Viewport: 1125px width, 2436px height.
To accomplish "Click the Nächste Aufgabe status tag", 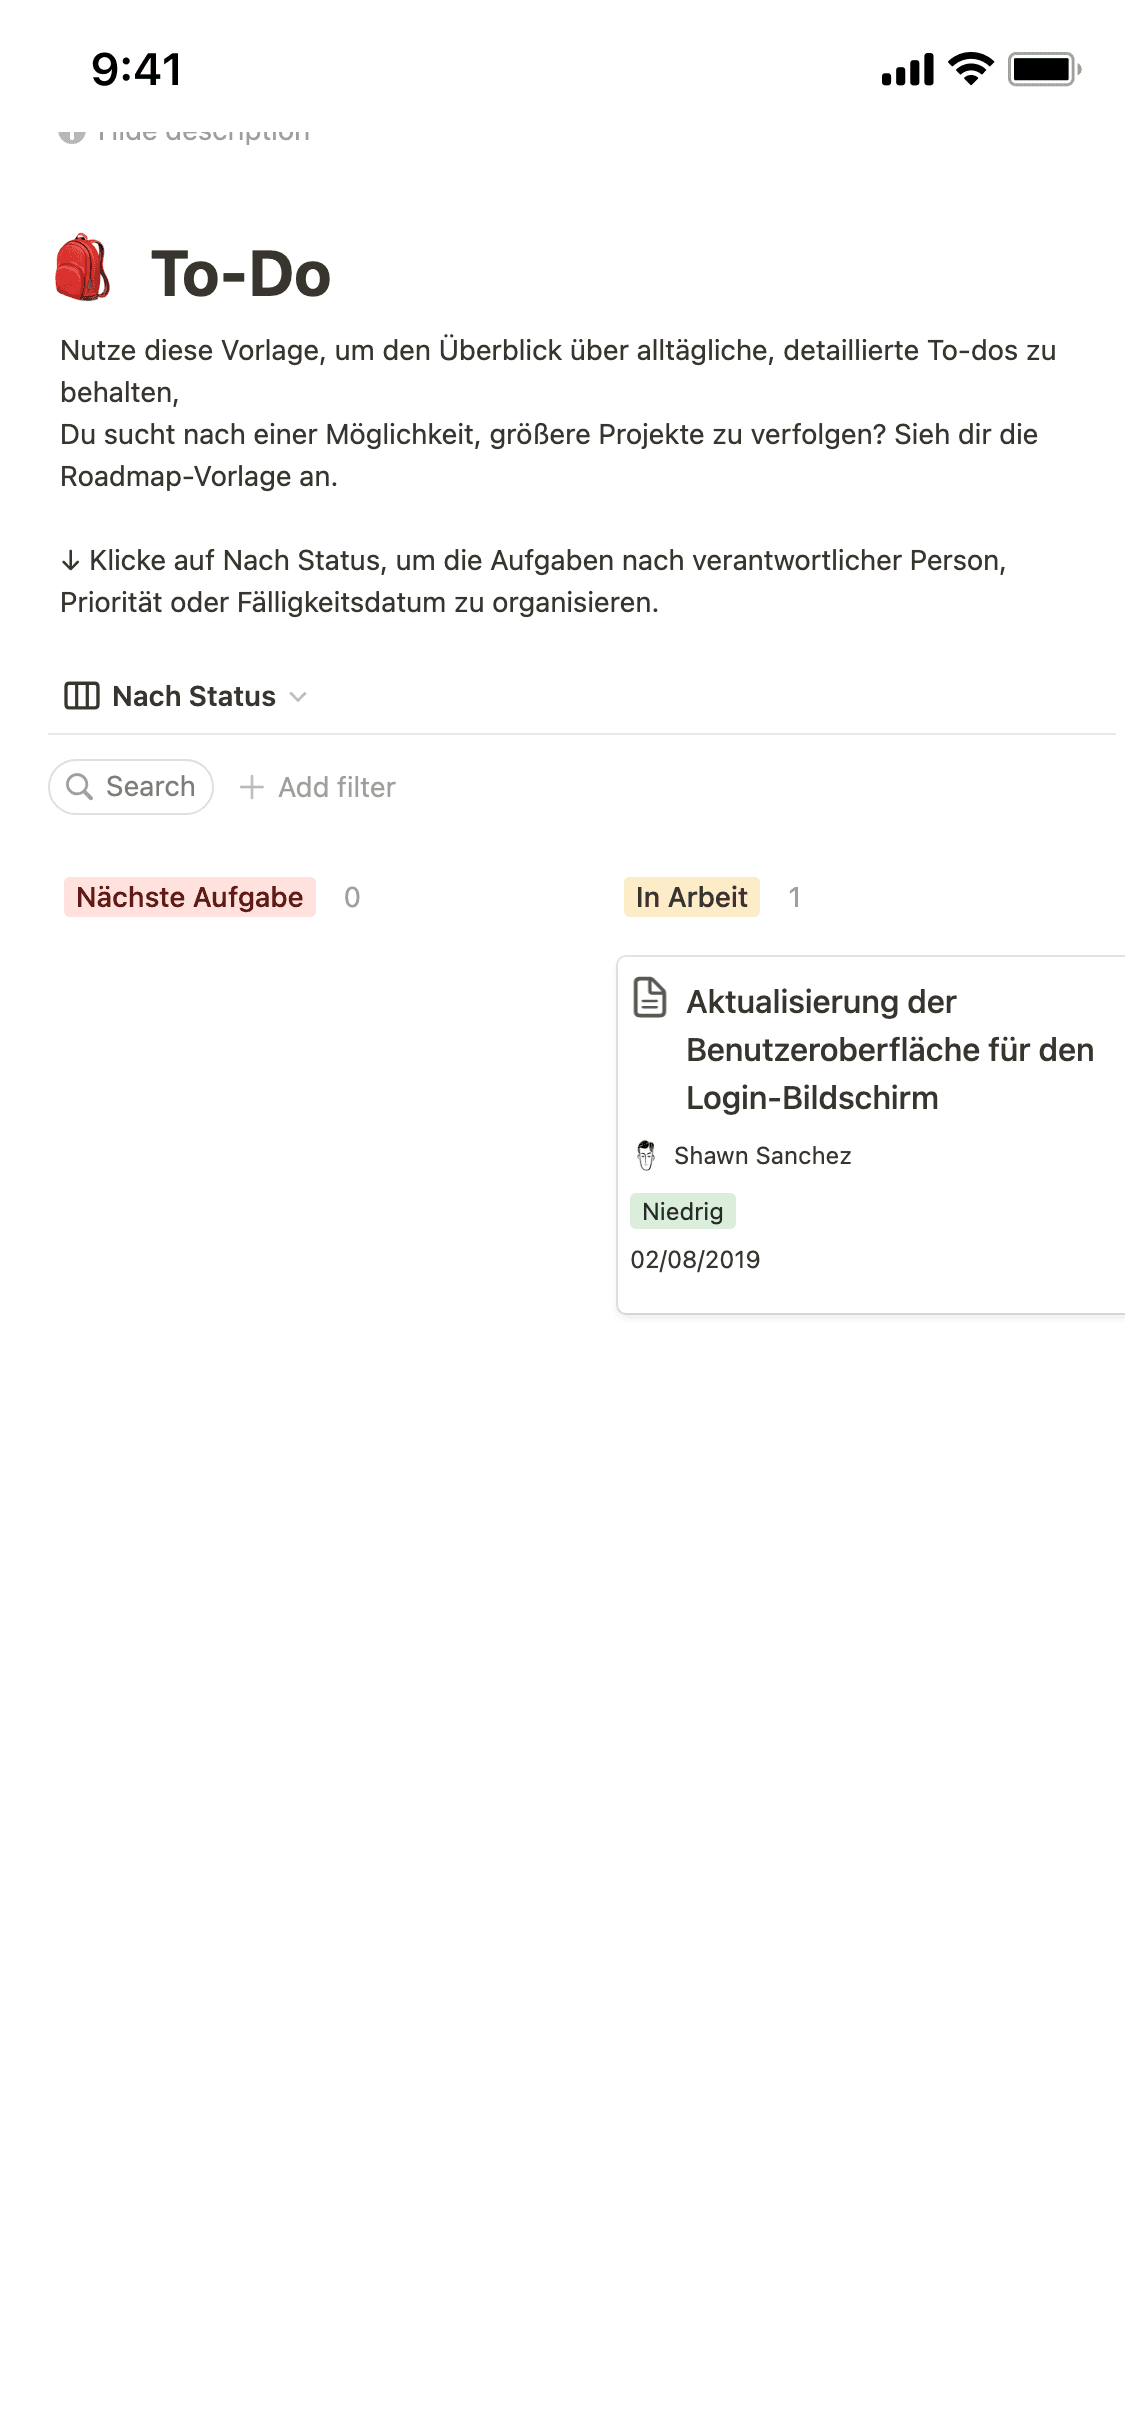I will coord(190,897).
